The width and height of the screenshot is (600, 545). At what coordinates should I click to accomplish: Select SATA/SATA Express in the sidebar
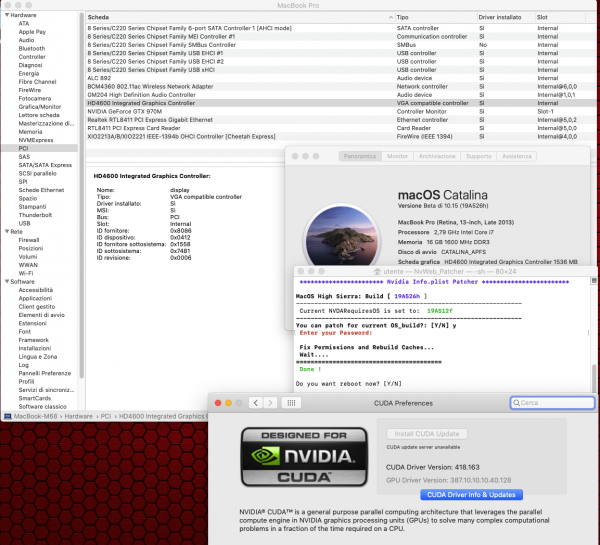coord(45,165)
